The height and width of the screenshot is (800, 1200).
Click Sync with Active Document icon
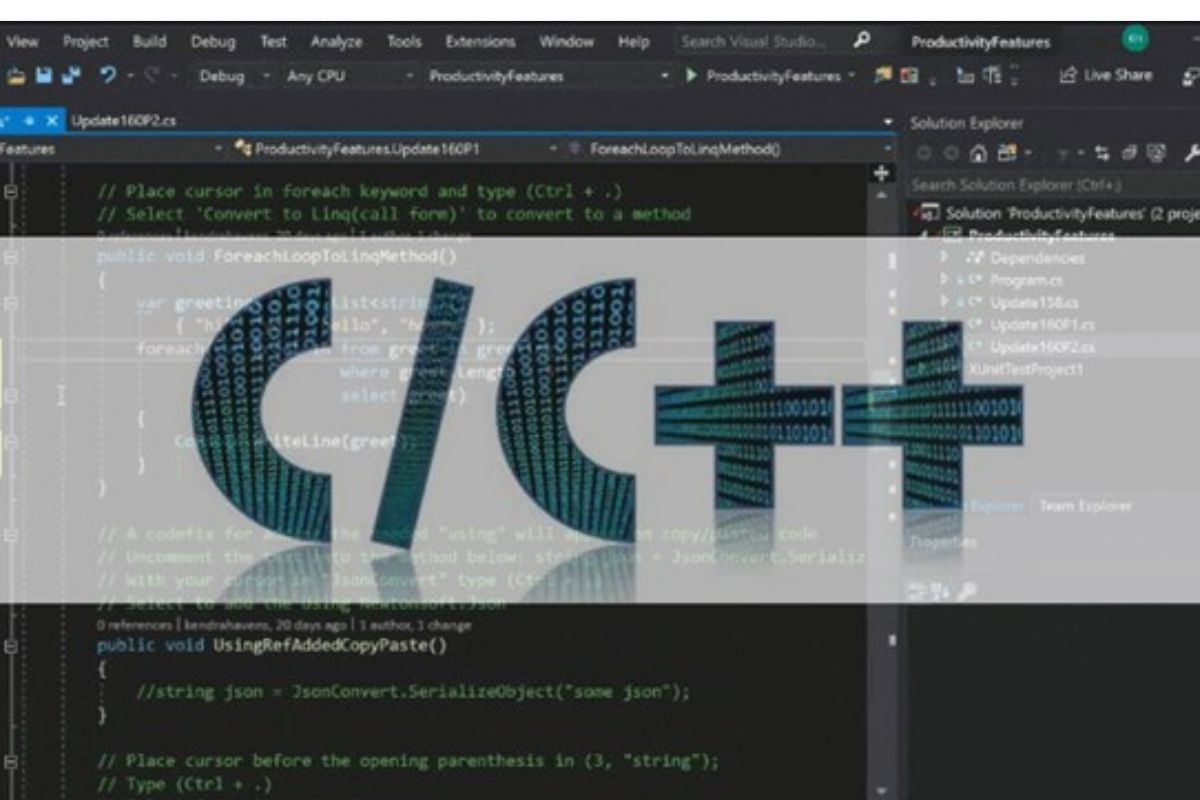pyautogui.click(x=1103, y=154)
